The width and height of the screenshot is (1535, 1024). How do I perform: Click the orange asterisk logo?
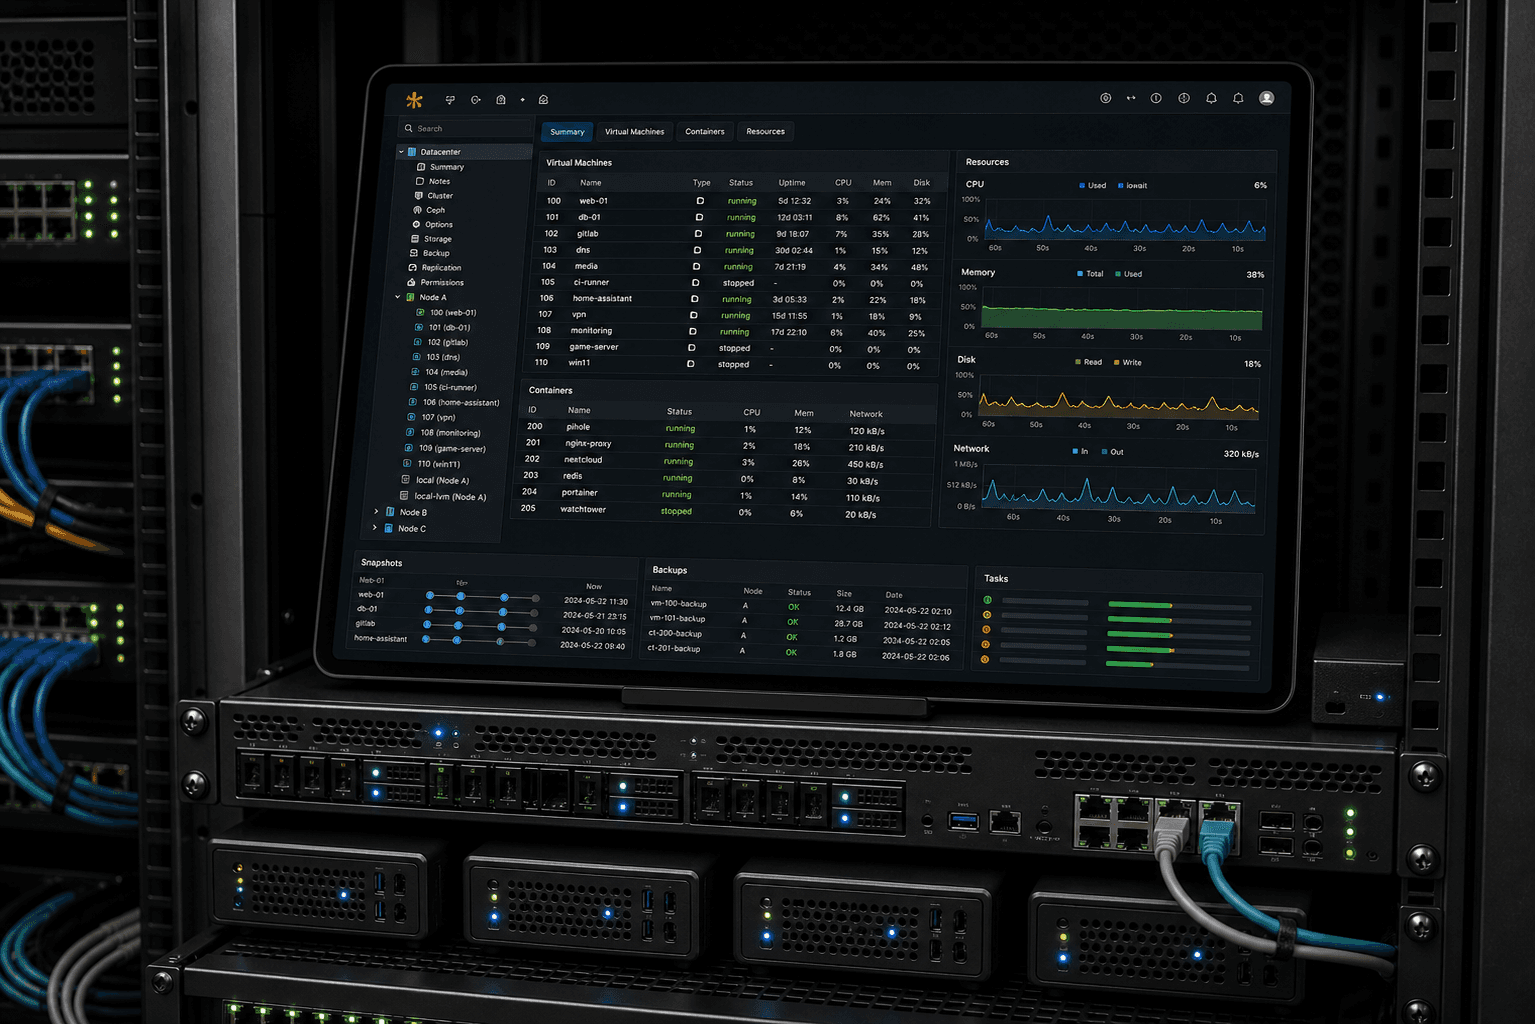[414, 100]
